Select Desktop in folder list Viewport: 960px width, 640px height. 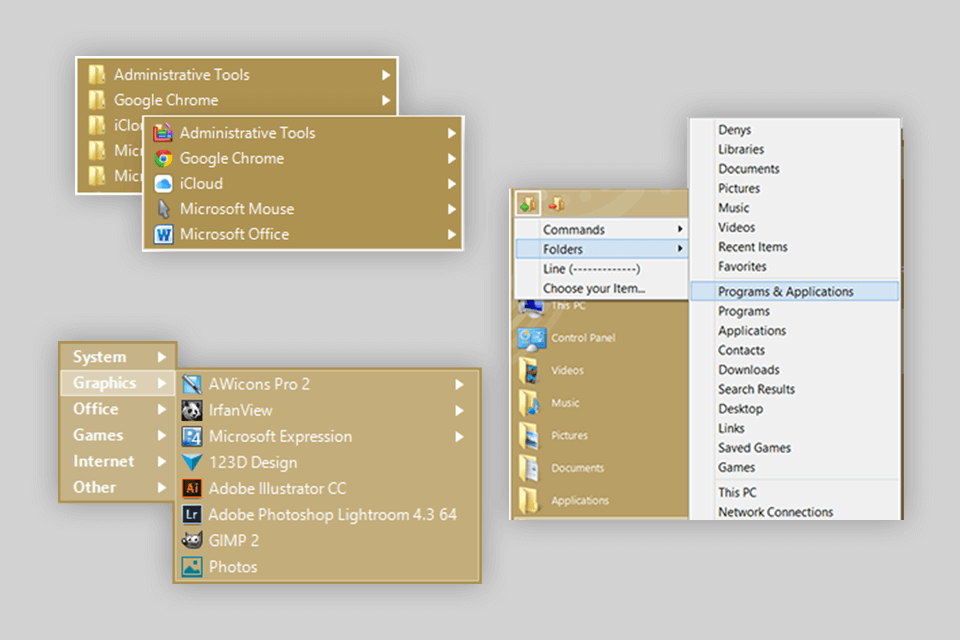point(795,409)
